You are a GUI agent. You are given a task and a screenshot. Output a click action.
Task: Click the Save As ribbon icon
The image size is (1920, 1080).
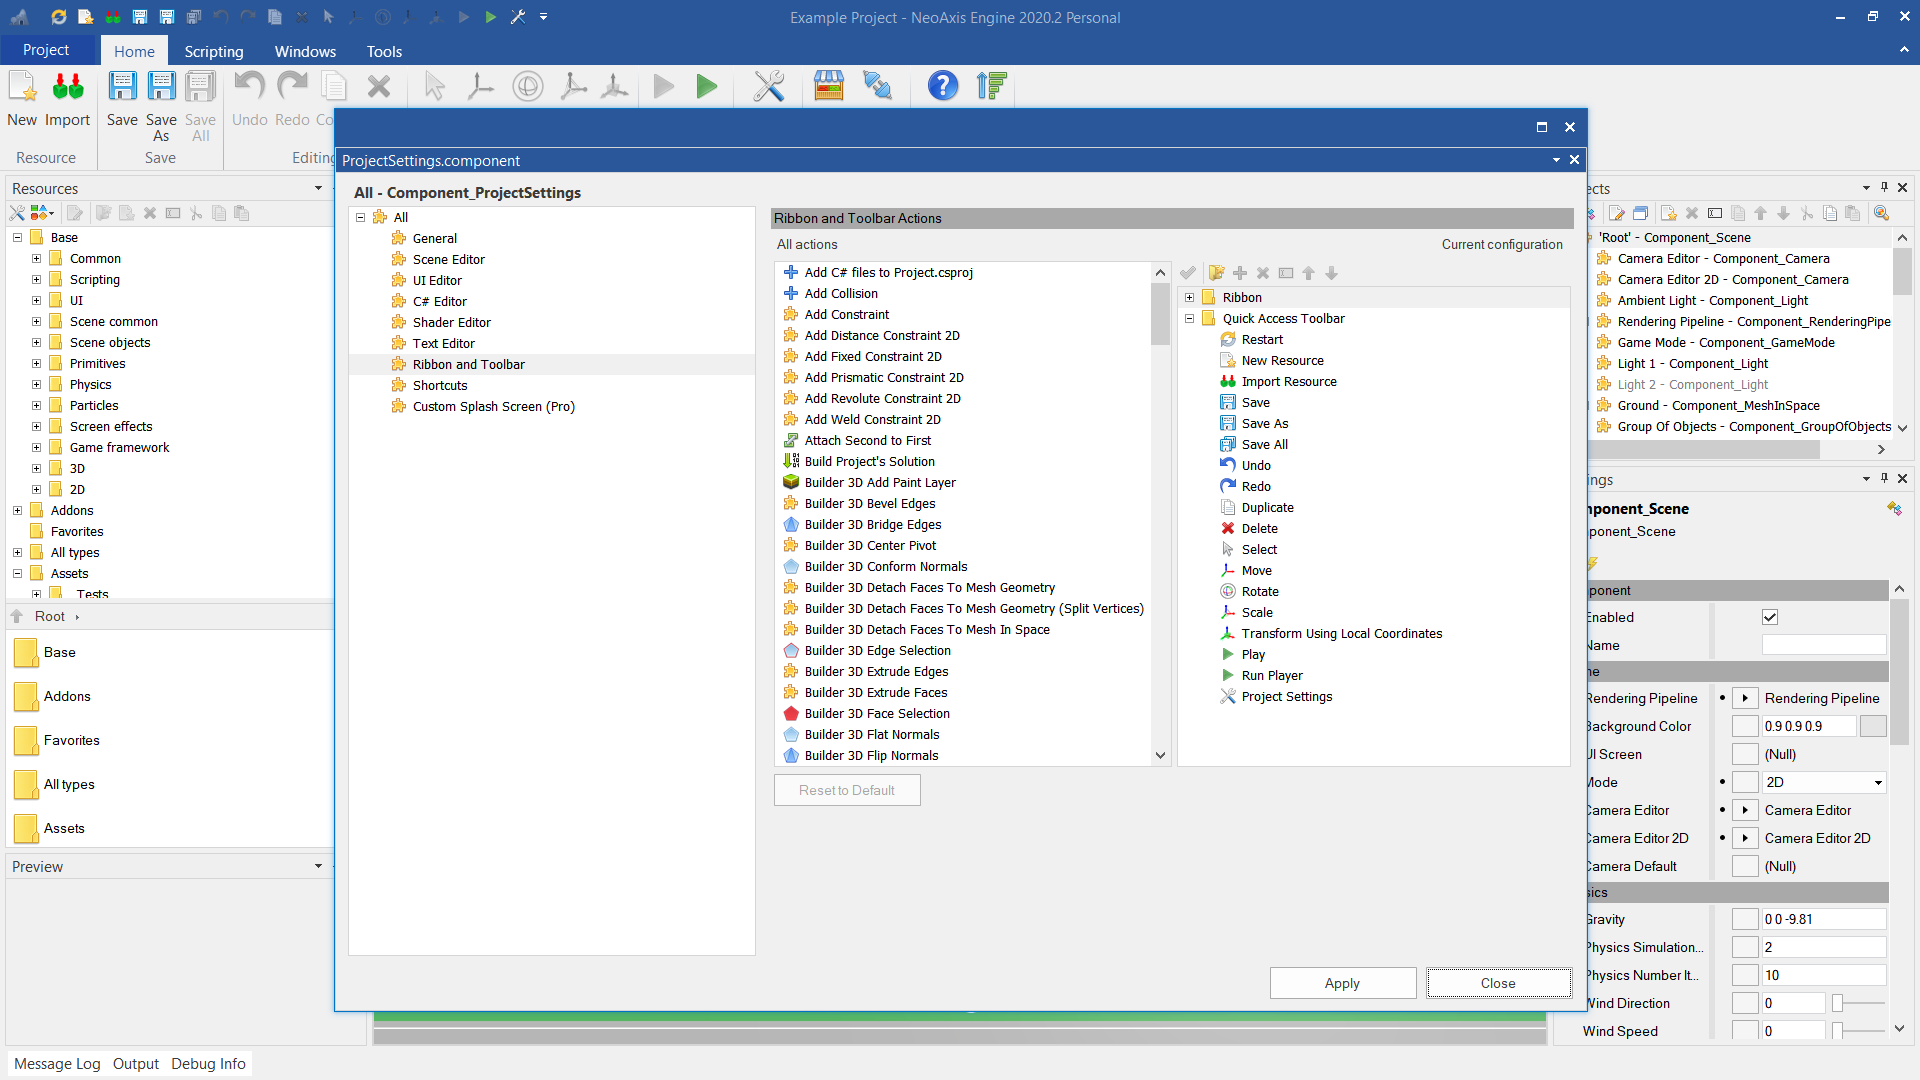pos(161,88)
